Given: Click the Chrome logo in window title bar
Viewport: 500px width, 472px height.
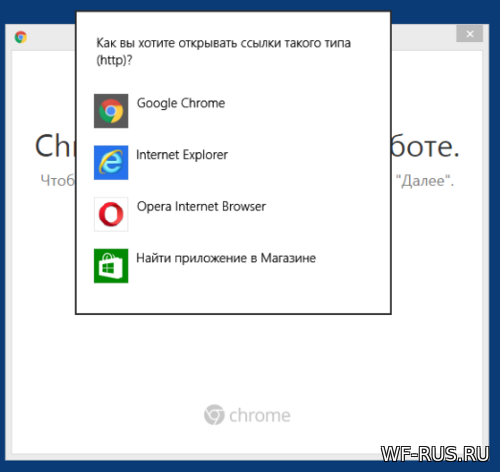Looking at the screenshot, I should [x=21, y=37].
